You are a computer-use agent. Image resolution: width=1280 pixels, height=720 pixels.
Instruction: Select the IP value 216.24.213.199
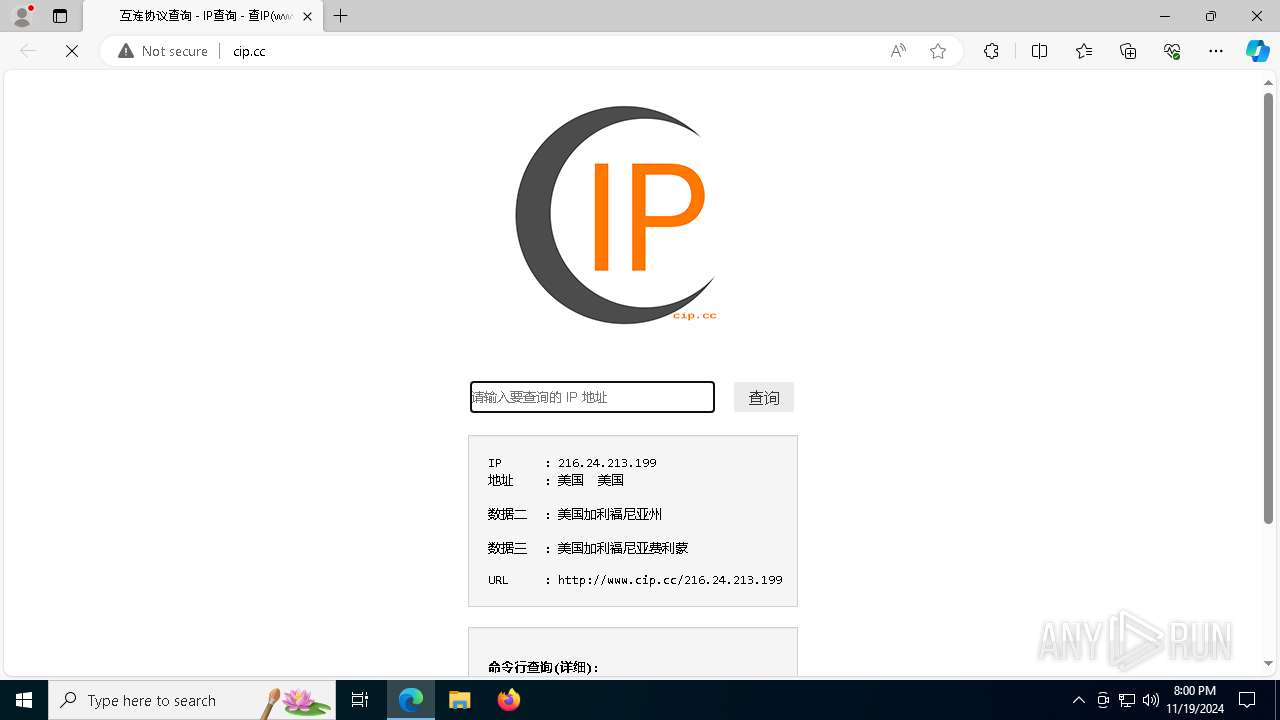[x=607, y=463]
